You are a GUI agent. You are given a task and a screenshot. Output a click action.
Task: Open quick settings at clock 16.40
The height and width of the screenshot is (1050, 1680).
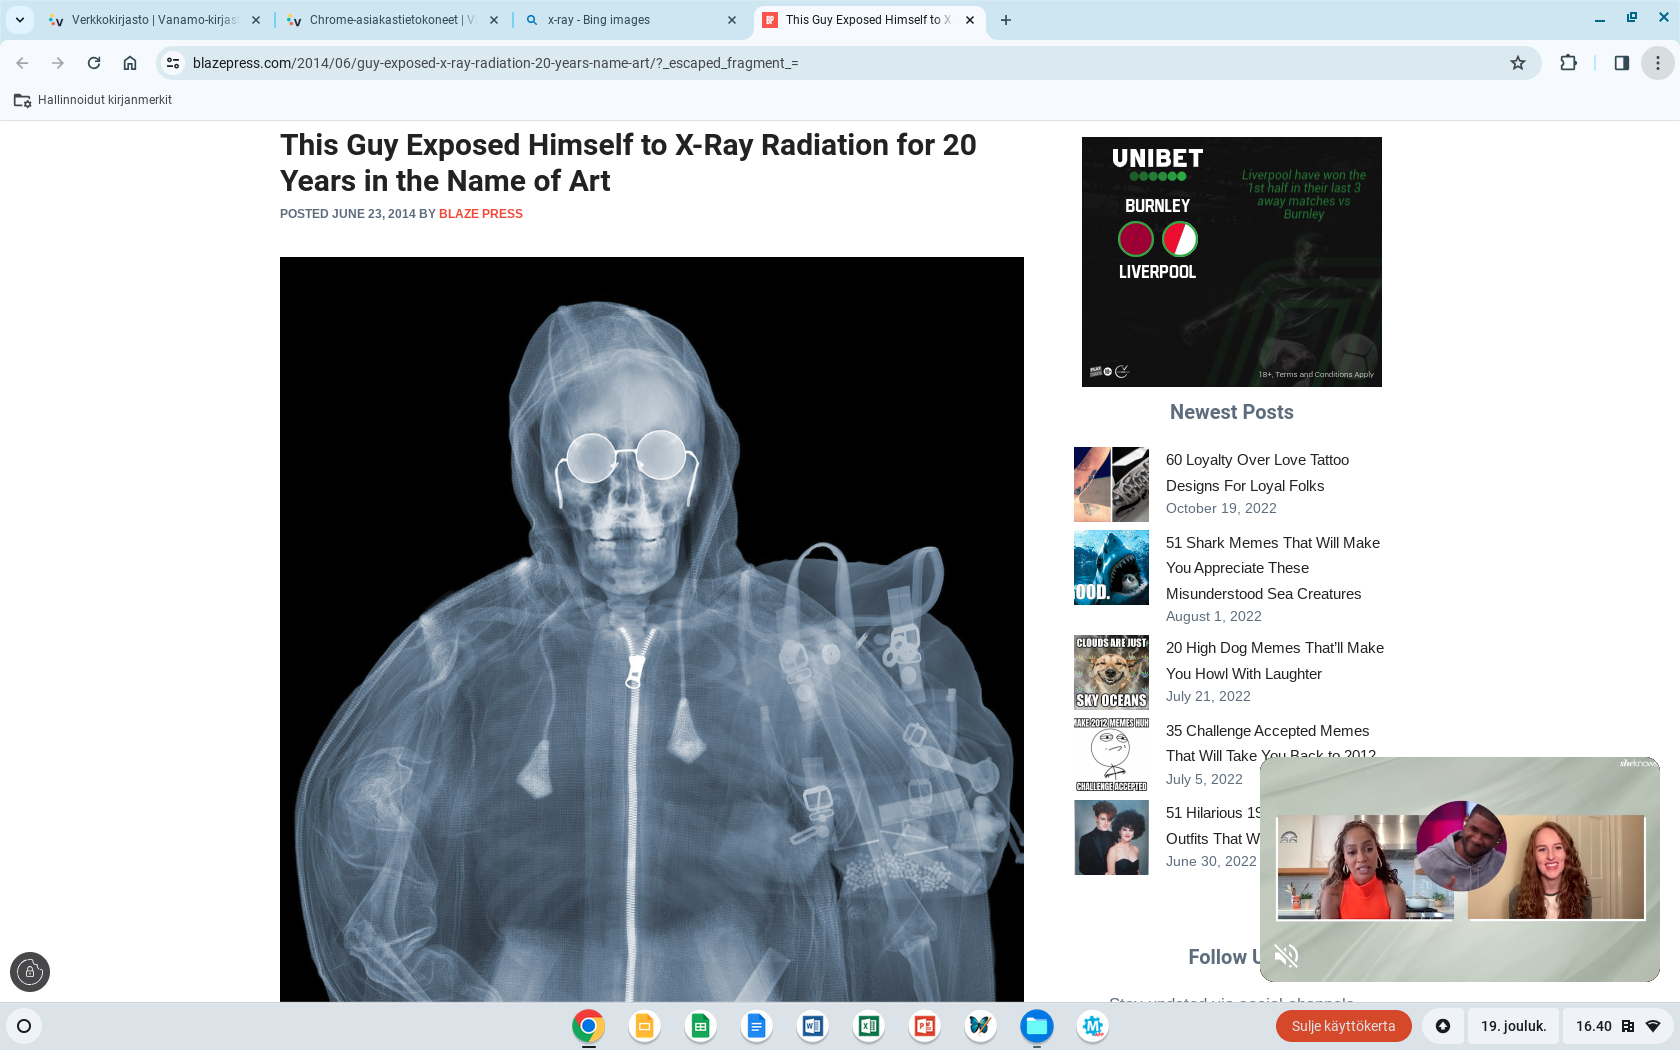coord(1616,1026)
